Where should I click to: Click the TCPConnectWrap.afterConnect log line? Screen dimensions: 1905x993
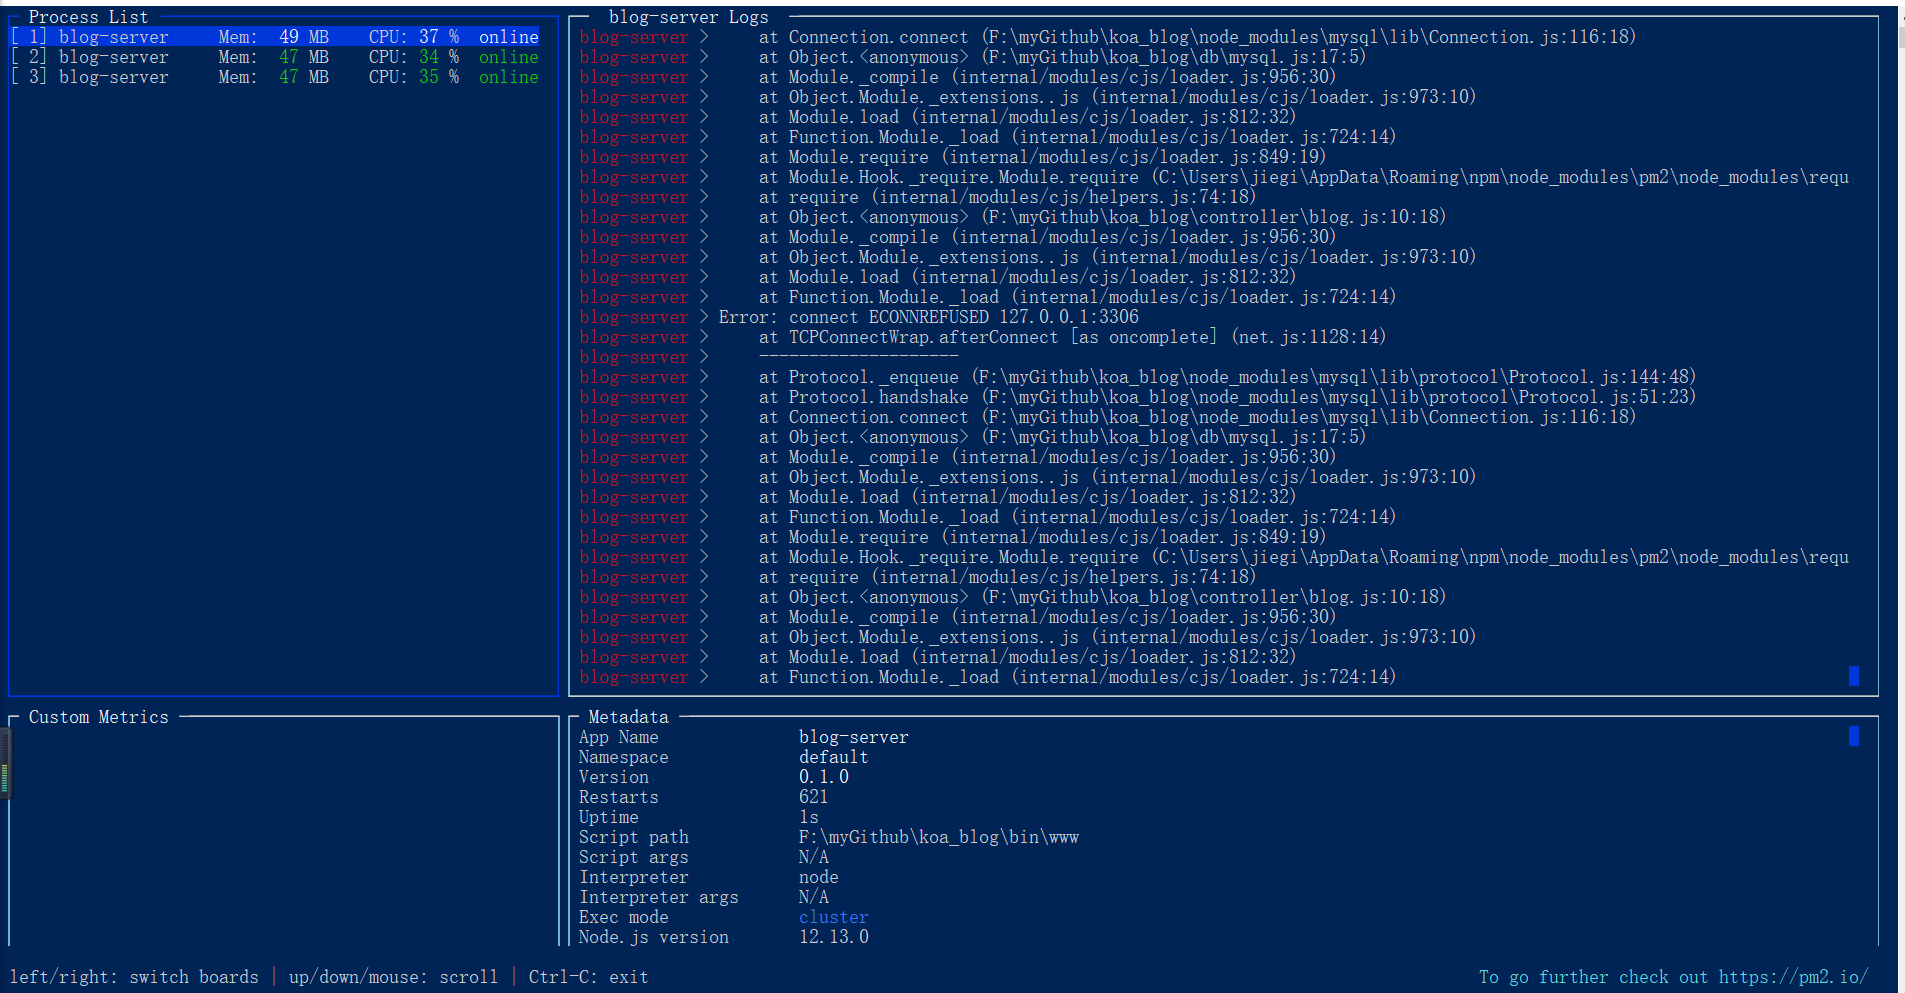click(x=1072, y=337)
